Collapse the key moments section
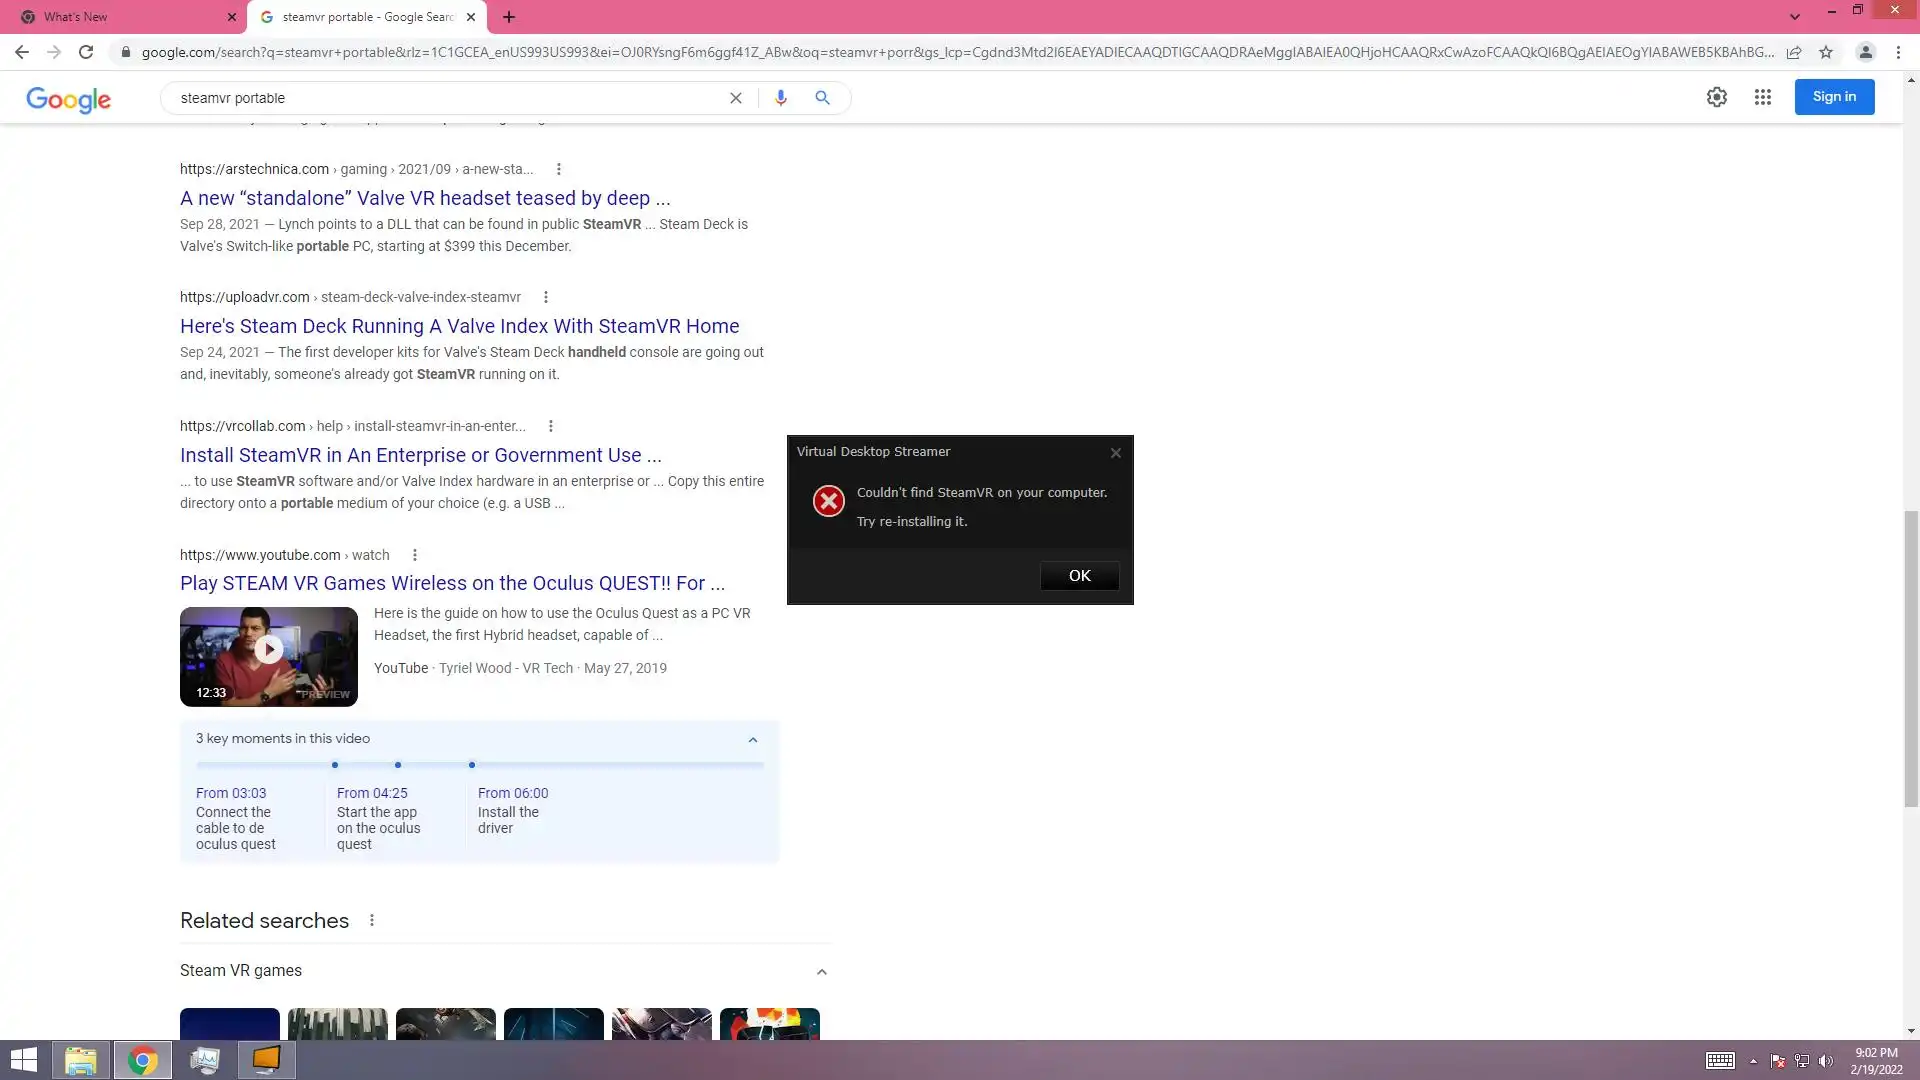Image resolution: width=1920 pixels, height=1080 pixels. pyautogui.click(x=753, y=740)
